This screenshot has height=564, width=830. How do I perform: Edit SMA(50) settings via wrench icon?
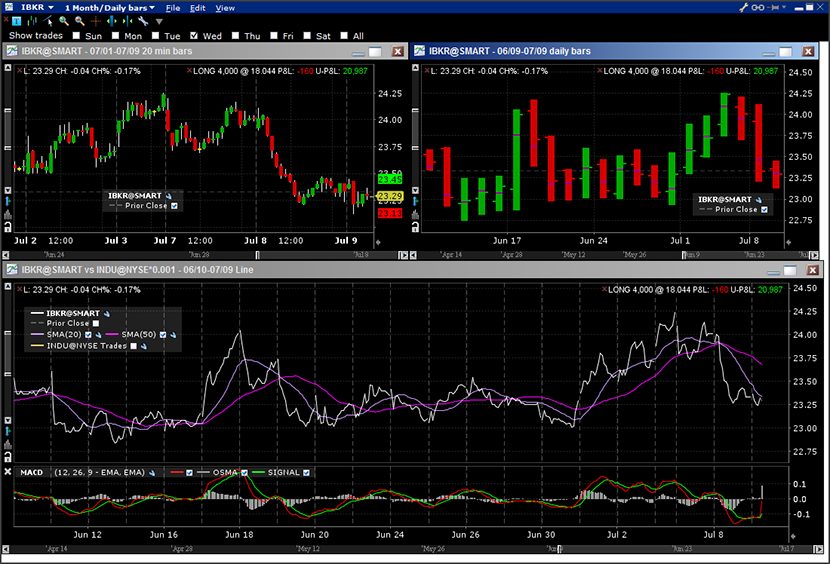click(173, 335)
